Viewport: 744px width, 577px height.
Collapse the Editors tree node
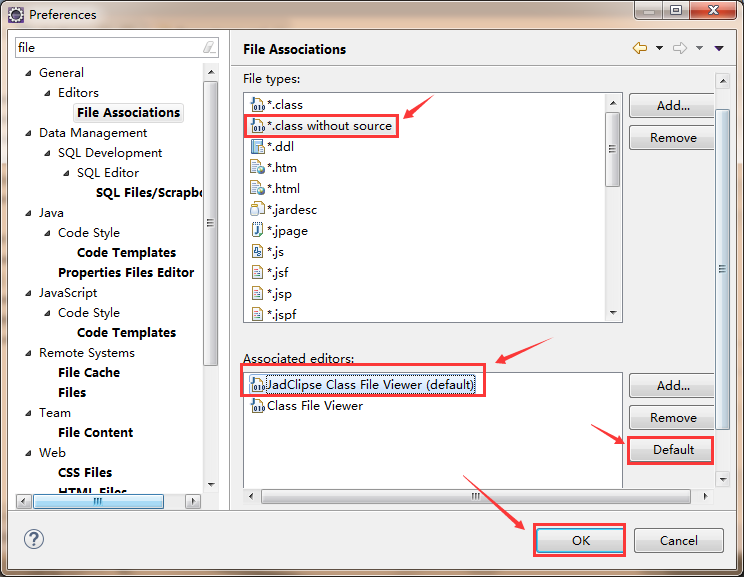pos(47,93)
